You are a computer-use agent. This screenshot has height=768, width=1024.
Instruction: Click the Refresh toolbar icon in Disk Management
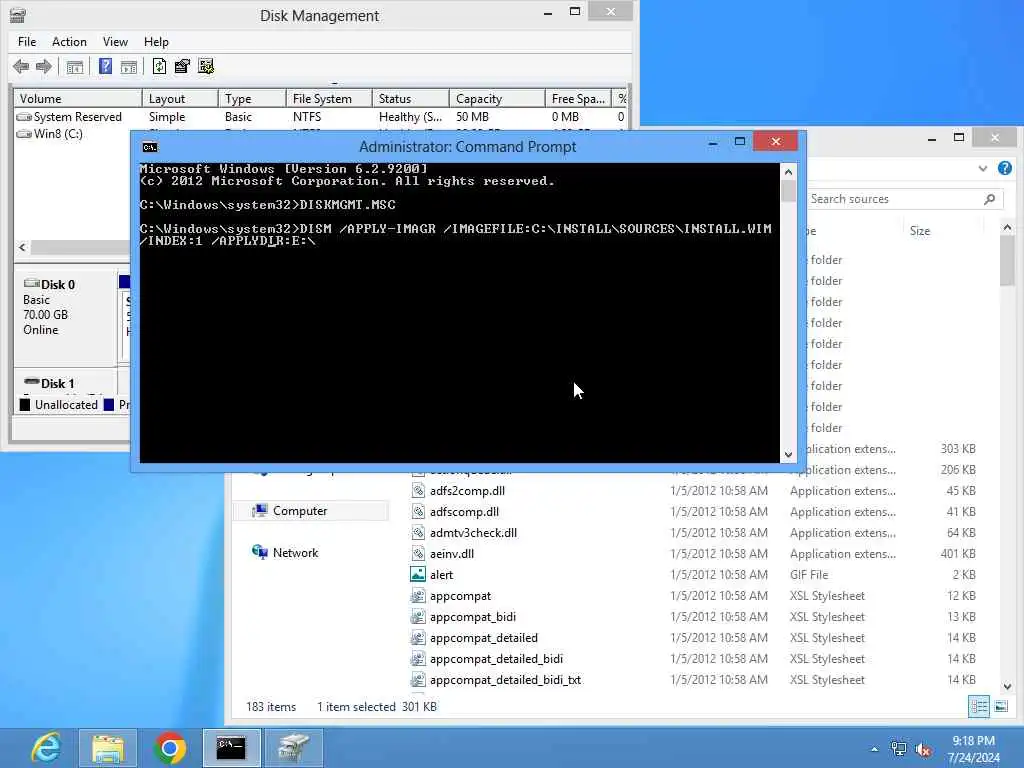pyautogui.click(x=159, y=66)
